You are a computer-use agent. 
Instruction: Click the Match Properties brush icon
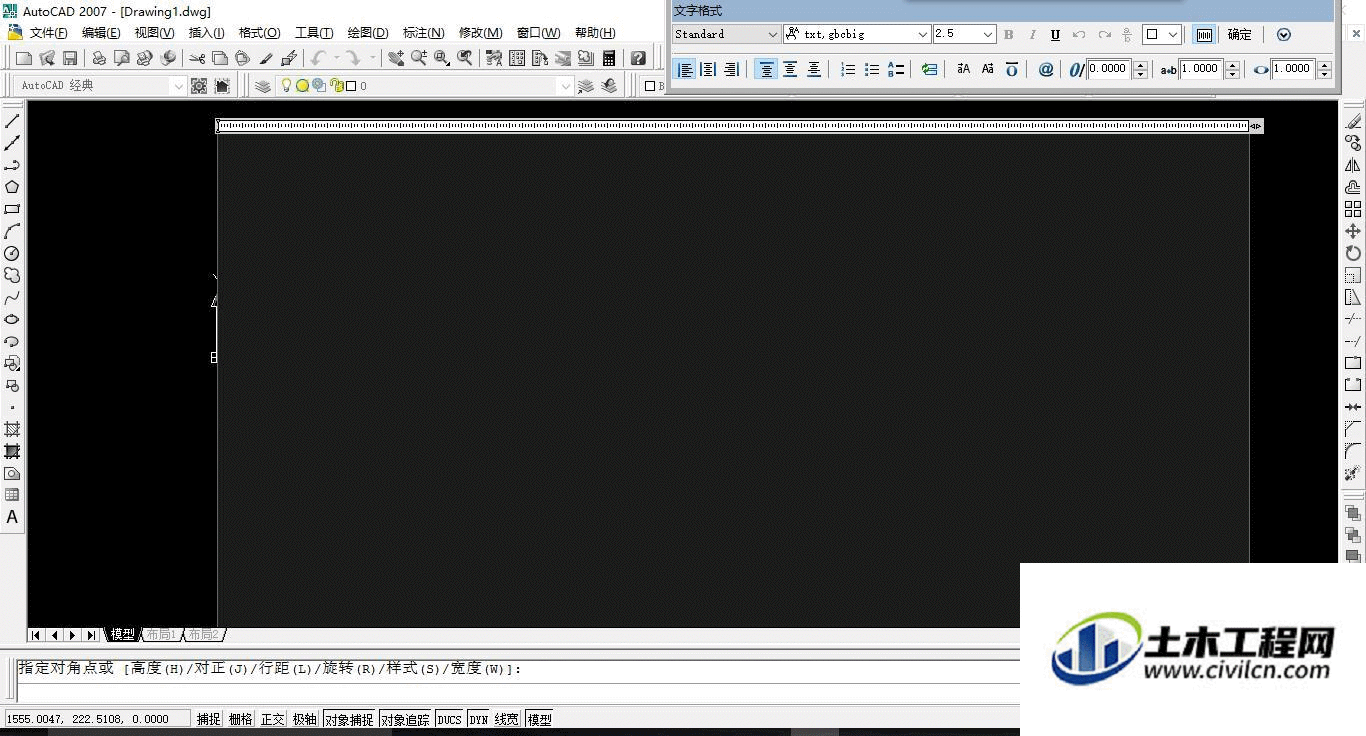pyautogui.click(x=266, y=58)
